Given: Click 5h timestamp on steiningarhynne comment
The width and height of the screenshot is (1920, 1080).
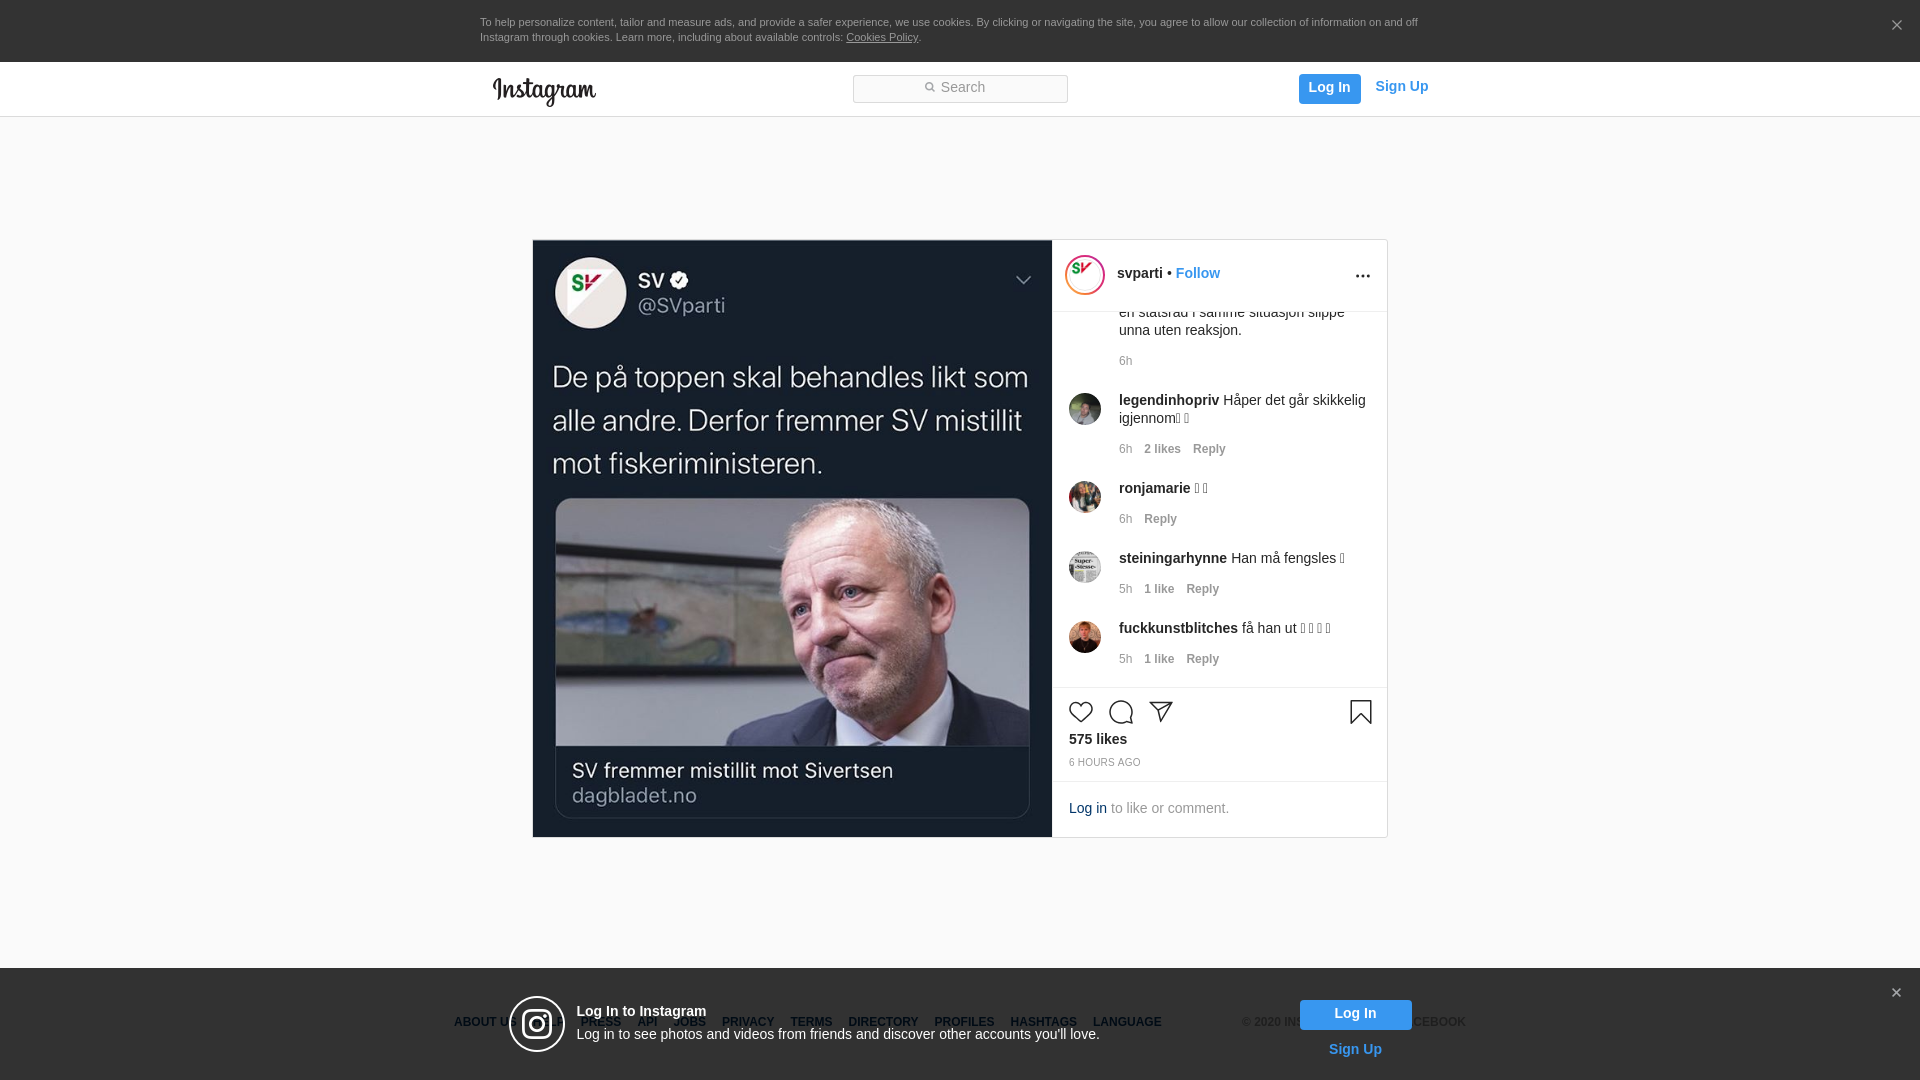Looking at the screenshot, I should pyautogui.click(x=1125, y=589).
